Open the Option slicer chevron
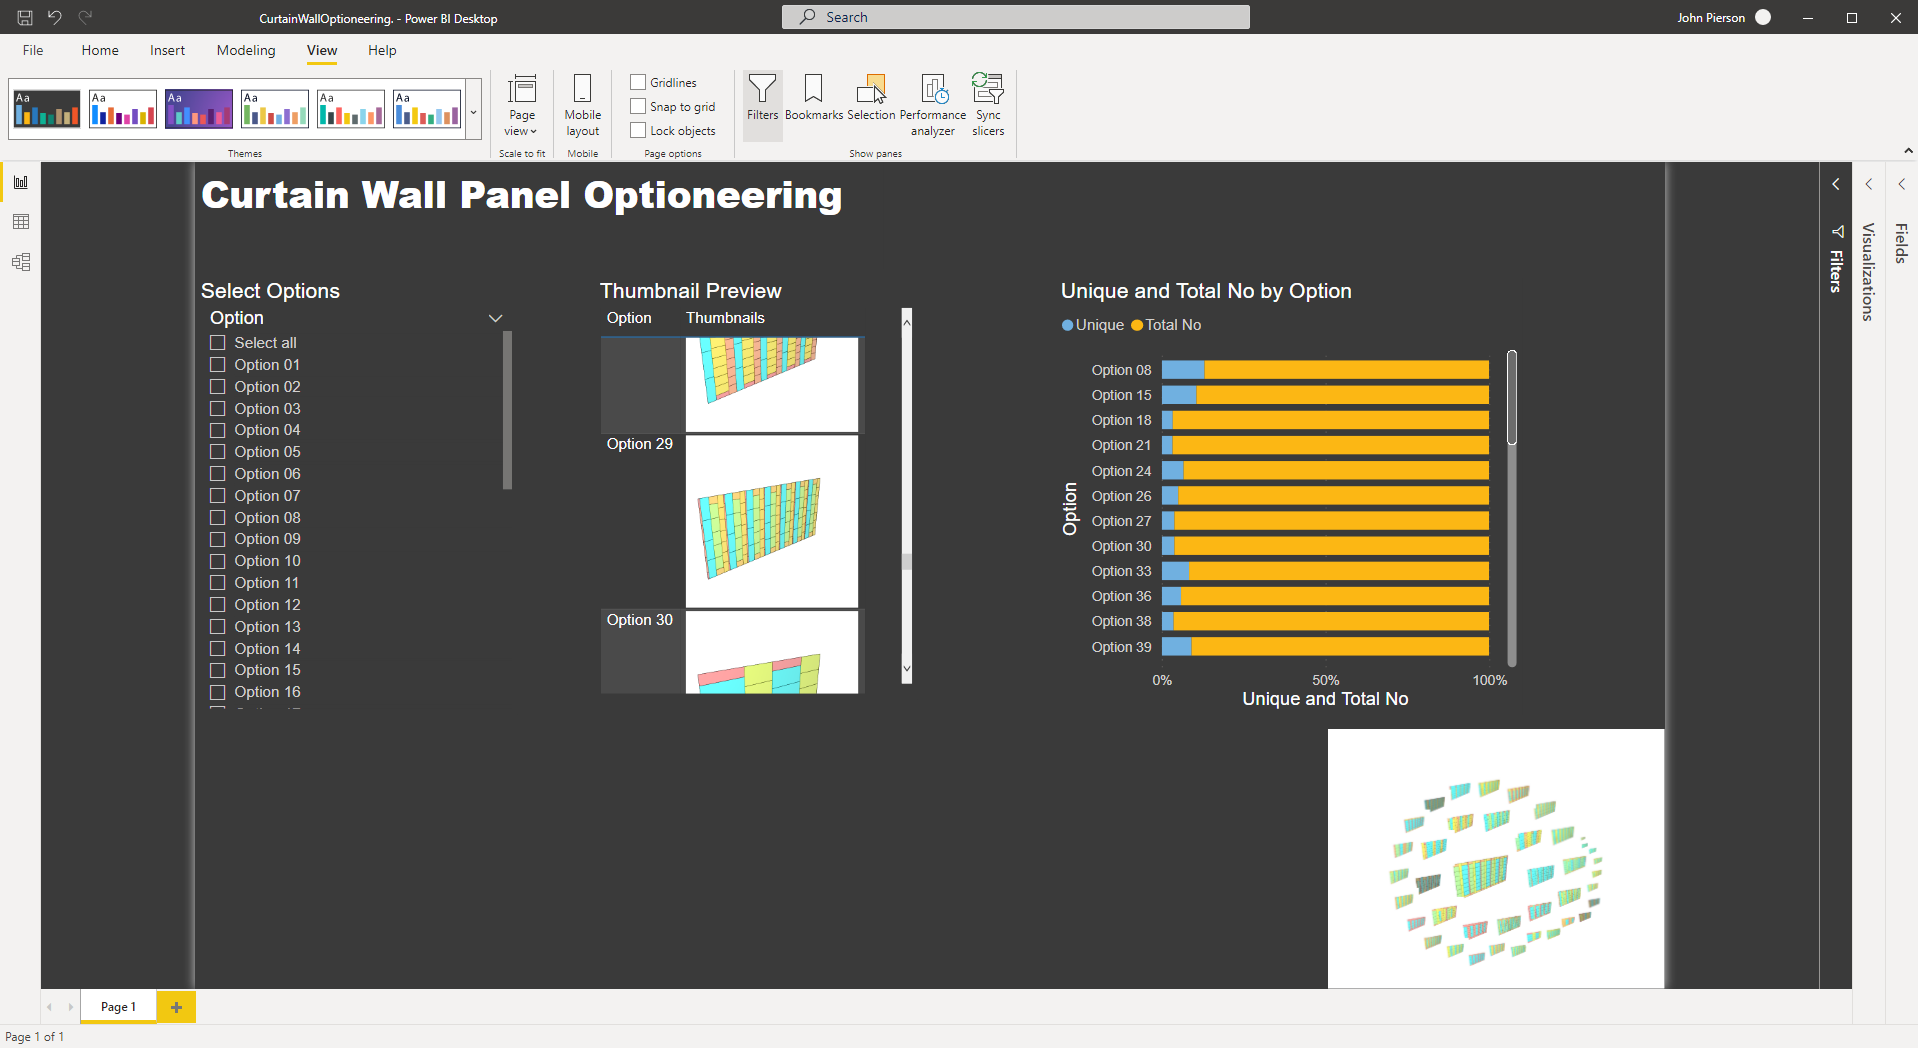The image size is (1918, 1048). click(x=495, y=318)
